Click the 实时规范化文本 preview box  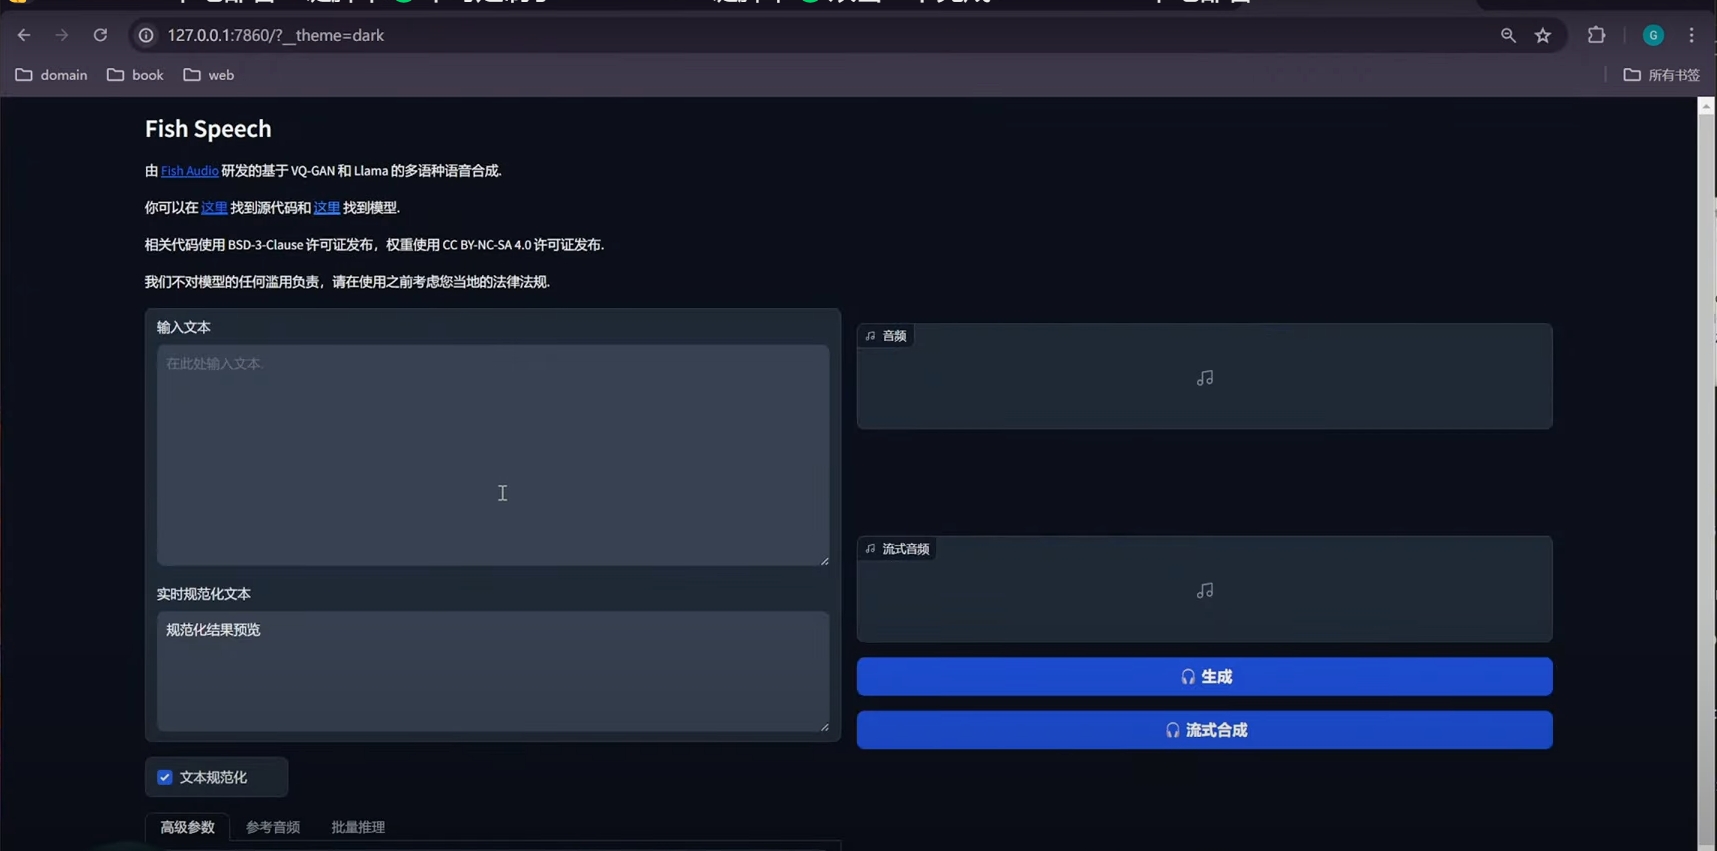pyautogui.click(x=493, y=671)
